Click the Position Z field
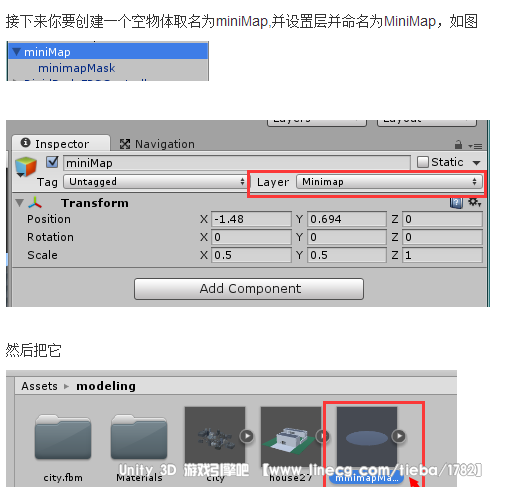This screenshot has height=487, width=528. tap(442, 219)
